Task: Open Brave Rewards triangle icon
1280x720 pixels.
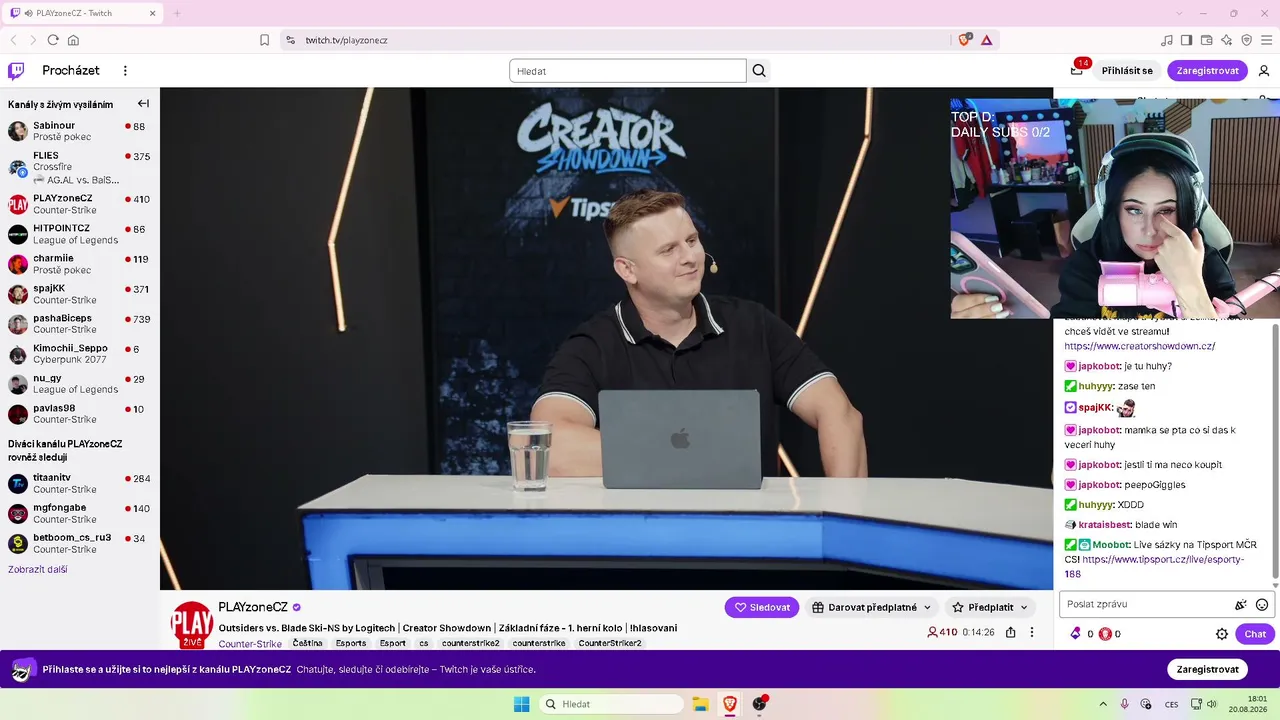Action: coord(986,40)
